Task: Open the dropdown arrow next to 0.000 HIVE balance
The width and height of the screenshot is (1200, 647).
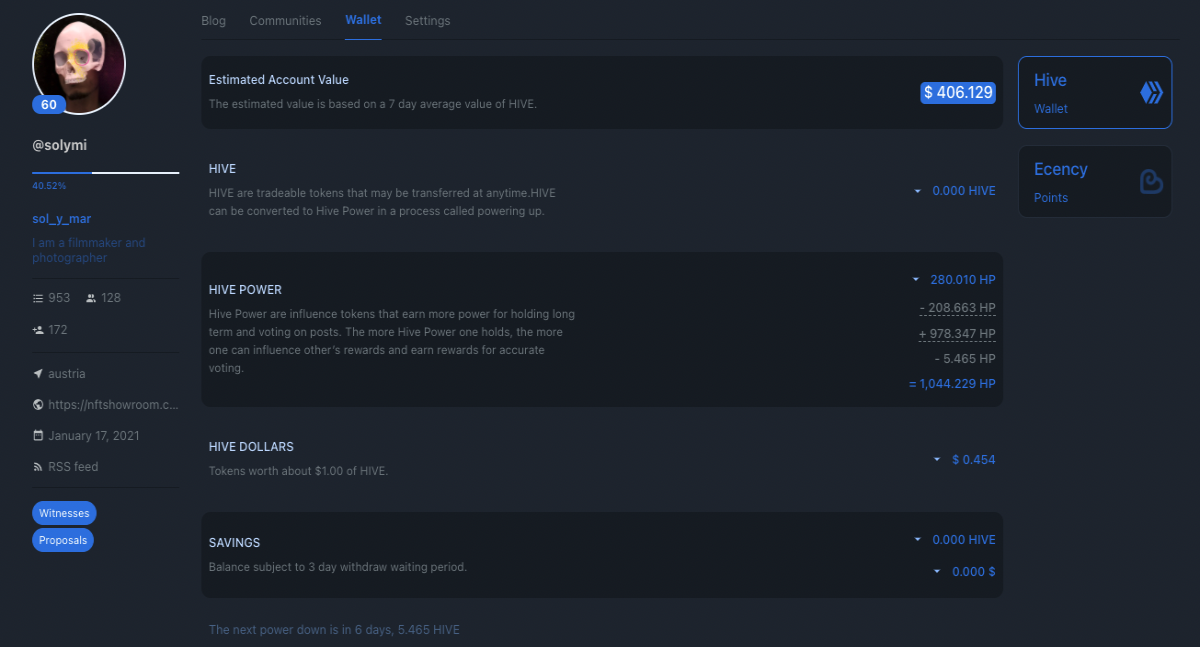Action: (917, 191)
